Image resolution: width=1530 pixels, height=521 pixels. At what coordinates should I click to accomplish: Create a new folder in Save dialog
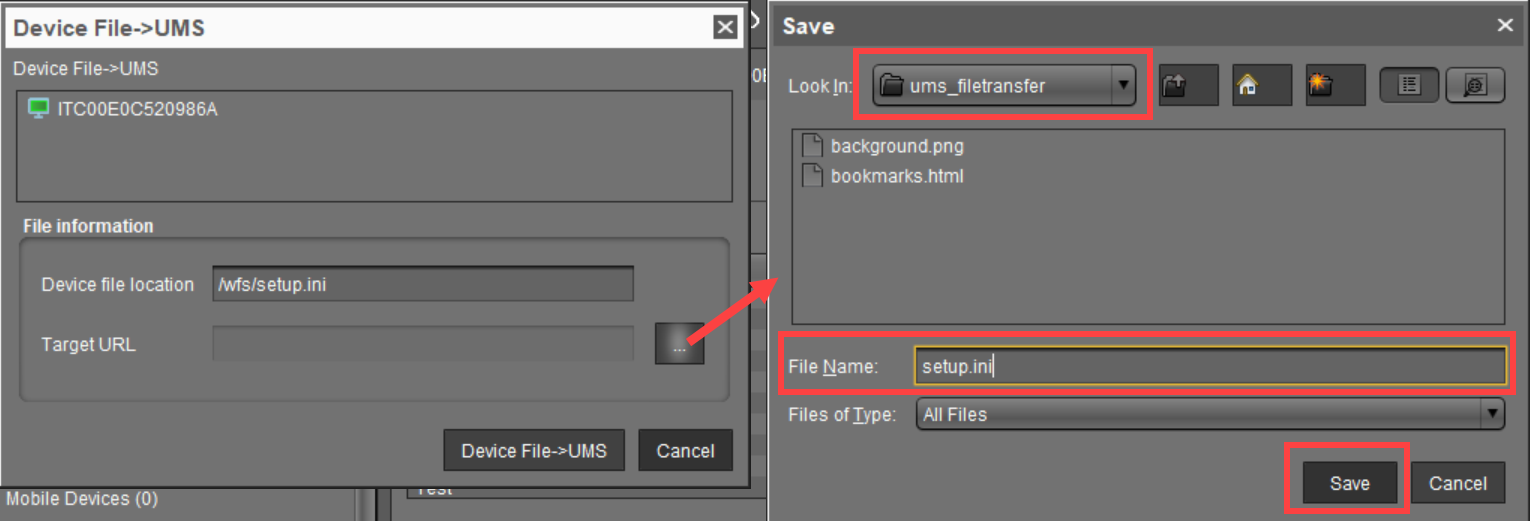pyautogui.click(x=1335, y=86)
